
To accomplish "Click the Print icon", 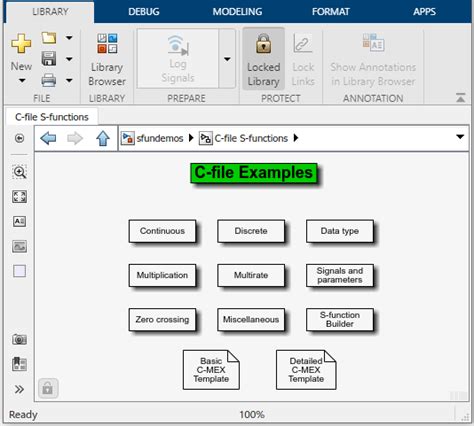I will (x=49, y=80).
